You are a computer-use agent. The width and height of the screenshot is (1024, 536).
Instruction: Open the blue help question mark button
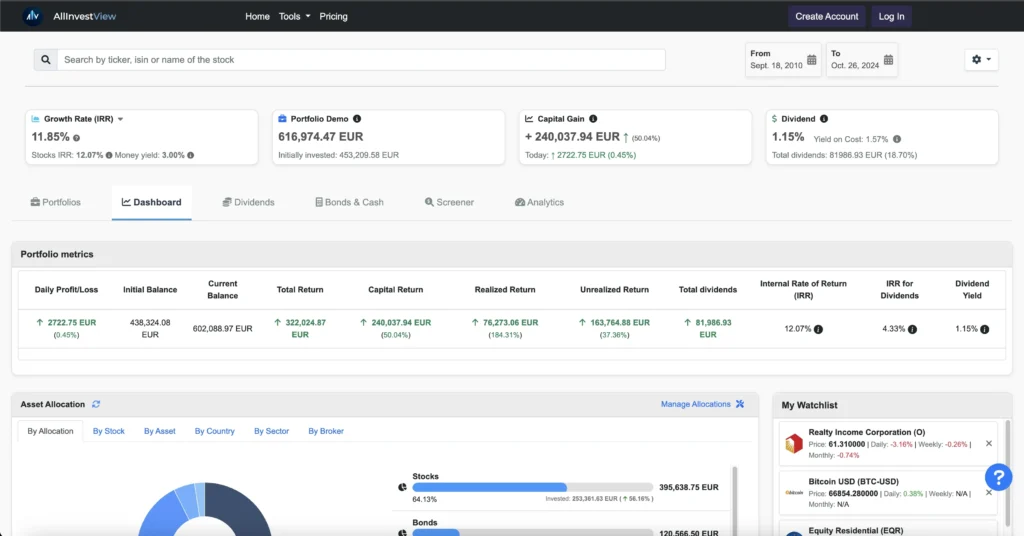pyautogui.click(x=999, y=477)
